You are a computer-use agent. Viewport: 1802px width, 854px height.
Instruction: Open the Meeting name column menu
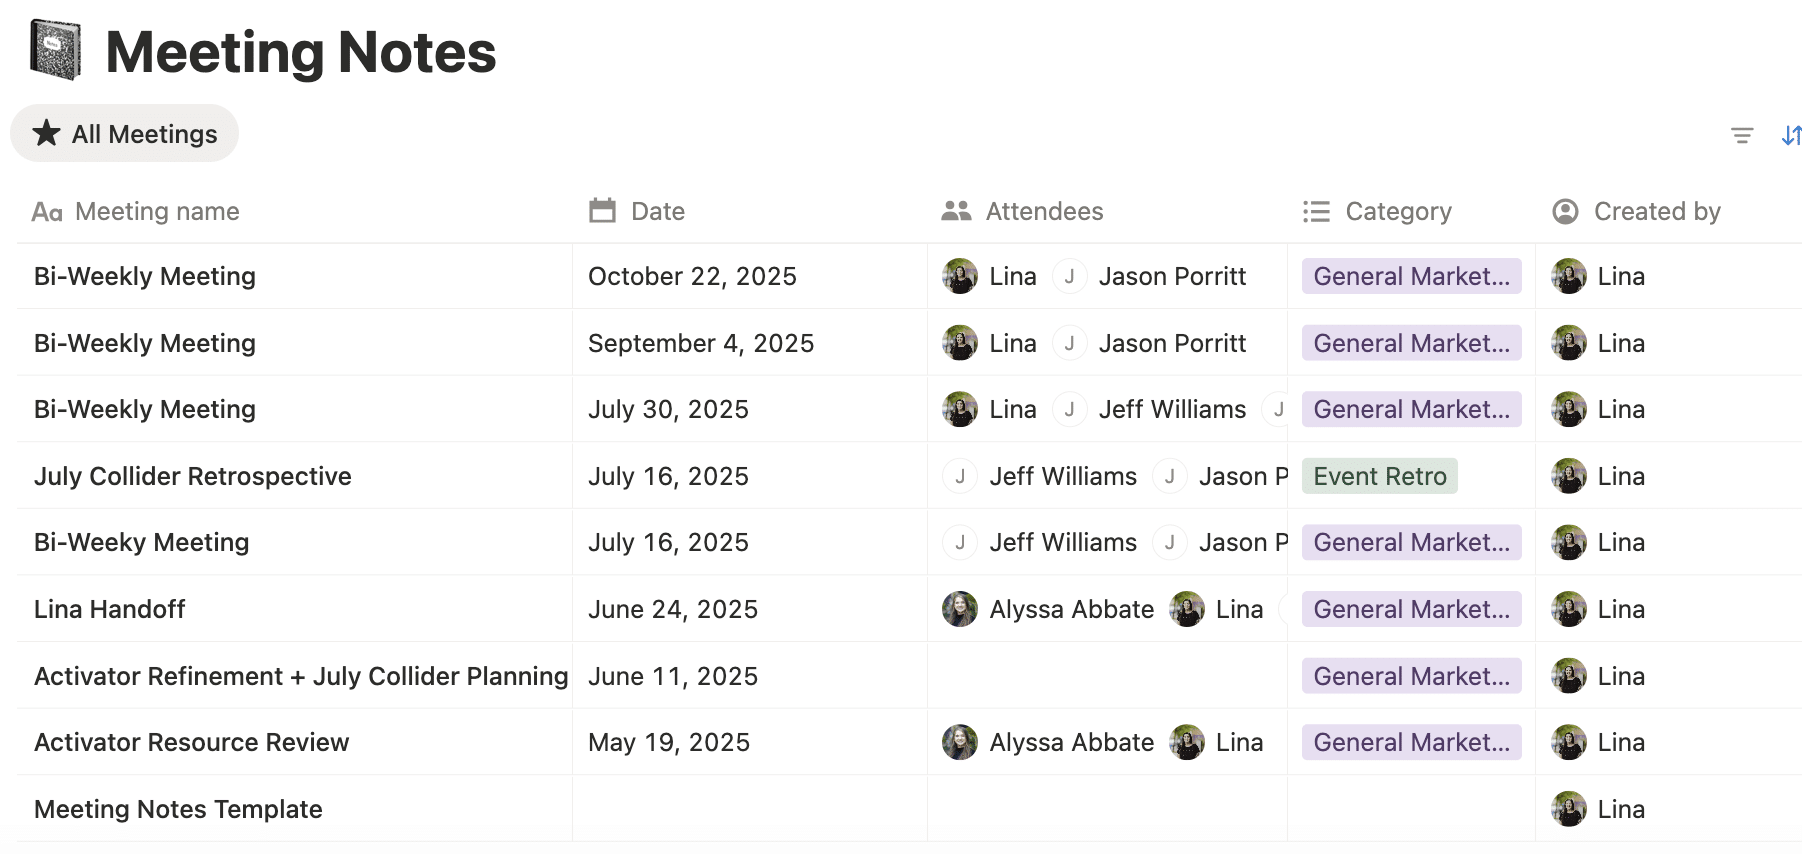pos(156,211)
